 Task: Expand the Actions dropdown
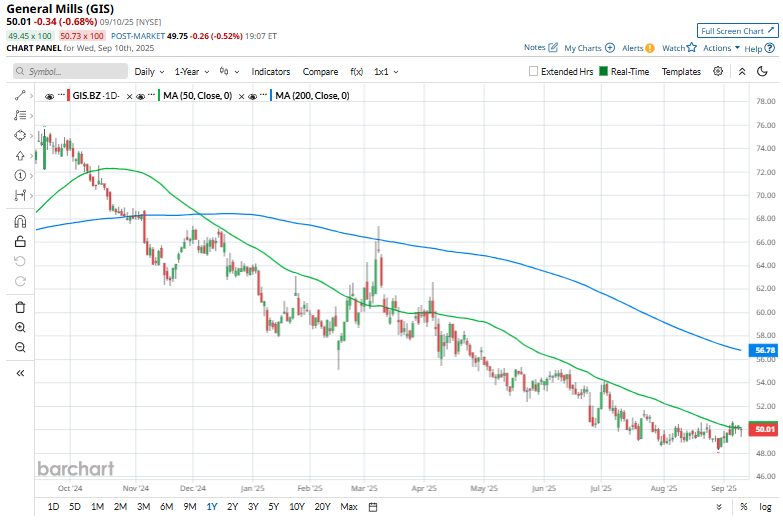(721, 48)
